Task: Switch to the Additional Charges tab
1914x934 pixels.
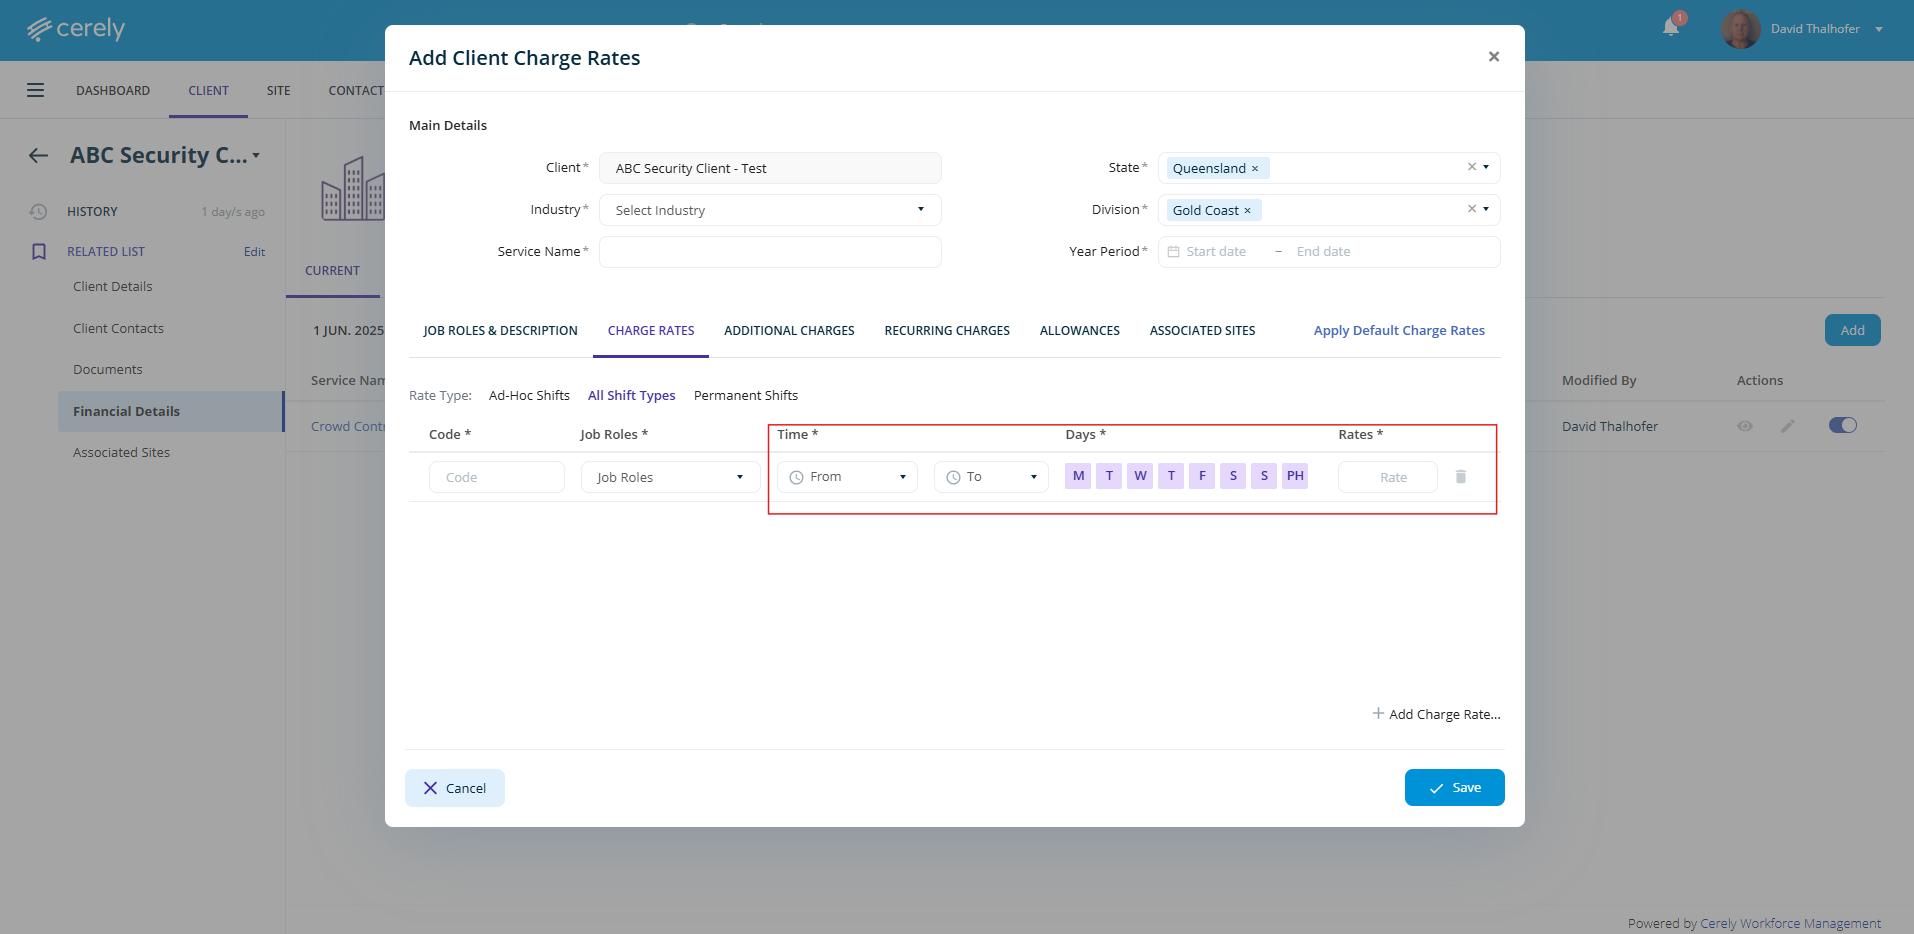Action: point(789,331)
